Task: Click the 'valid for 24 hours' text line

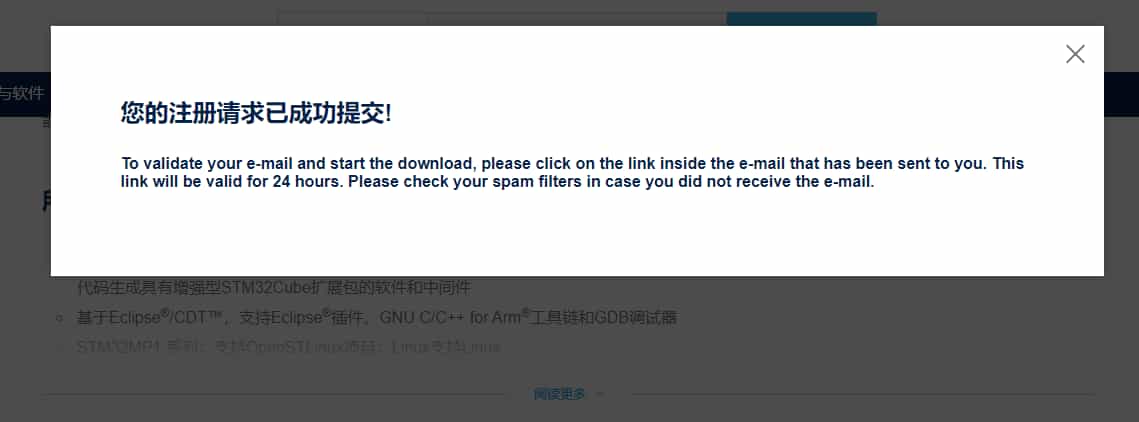Action: (x=498, y=182)
